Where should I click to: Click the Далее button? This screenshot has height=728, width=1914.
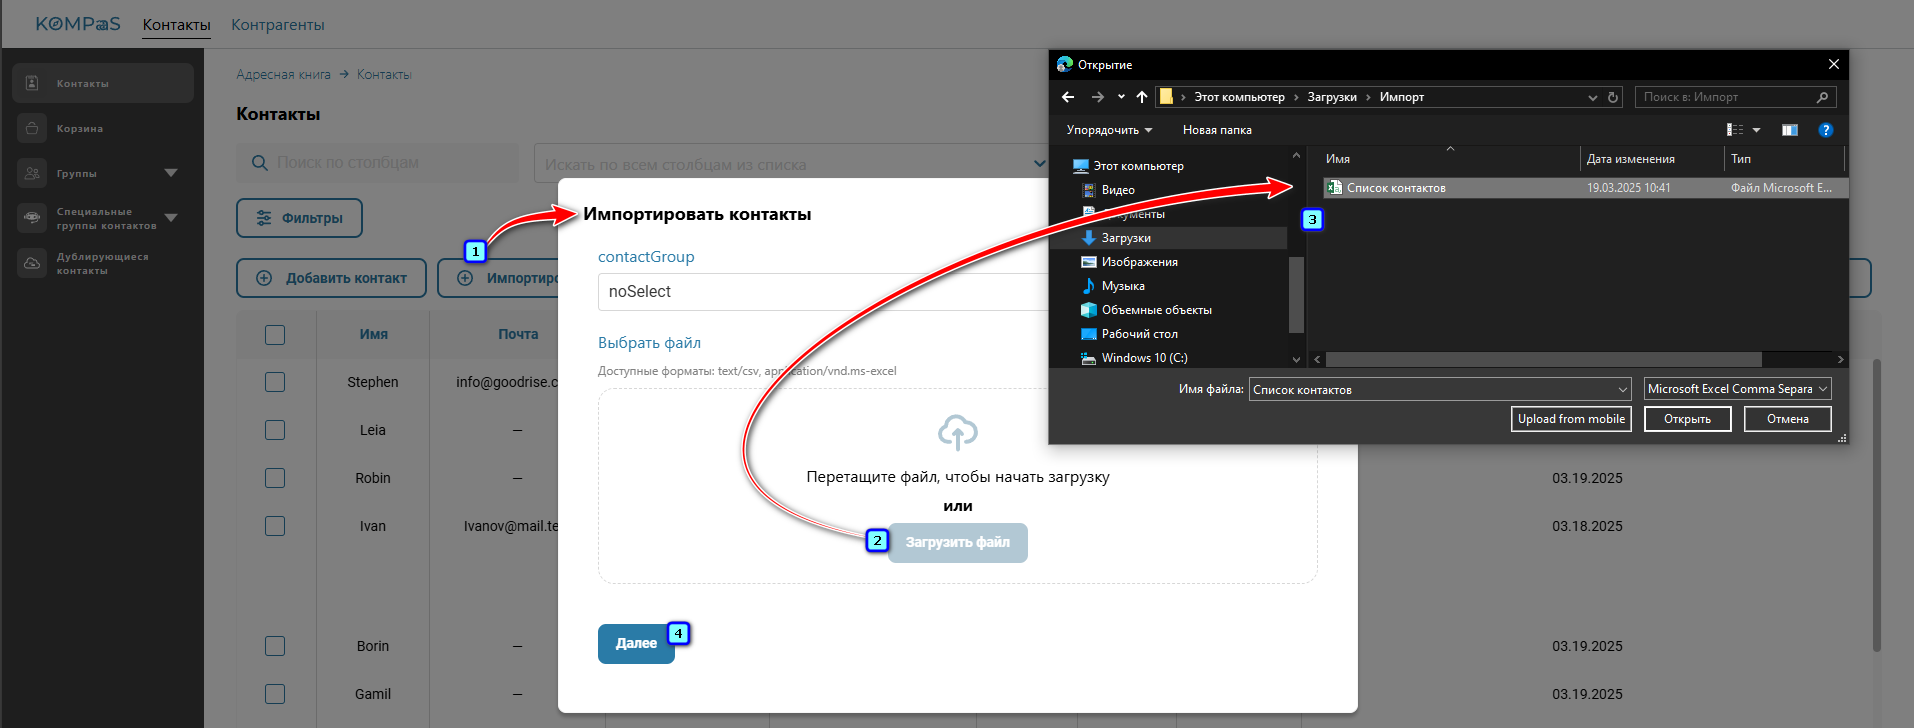tap(636, 644)
